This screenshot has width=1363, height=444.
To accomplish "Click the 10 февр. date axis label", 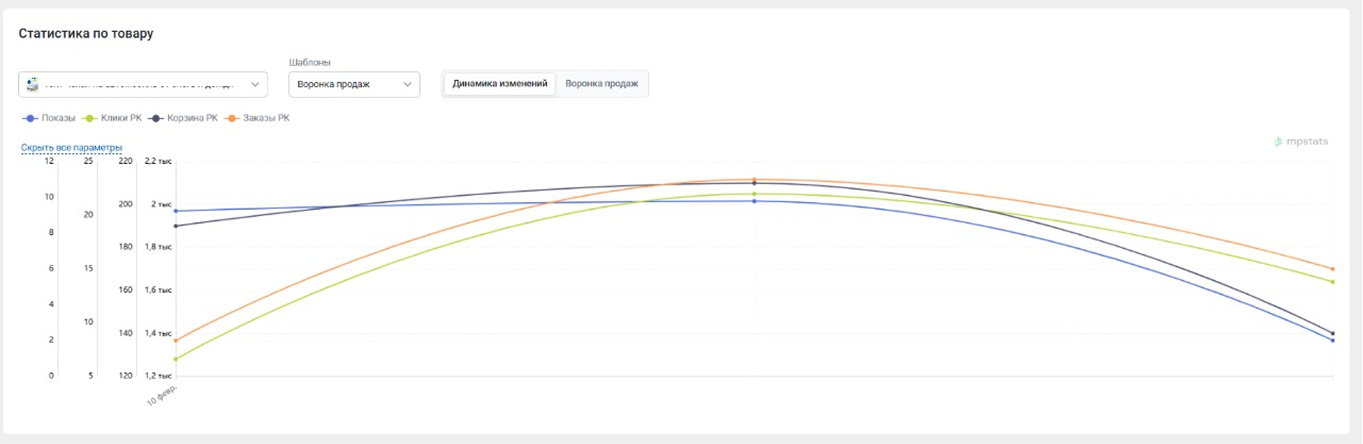I will click(164, 394).
